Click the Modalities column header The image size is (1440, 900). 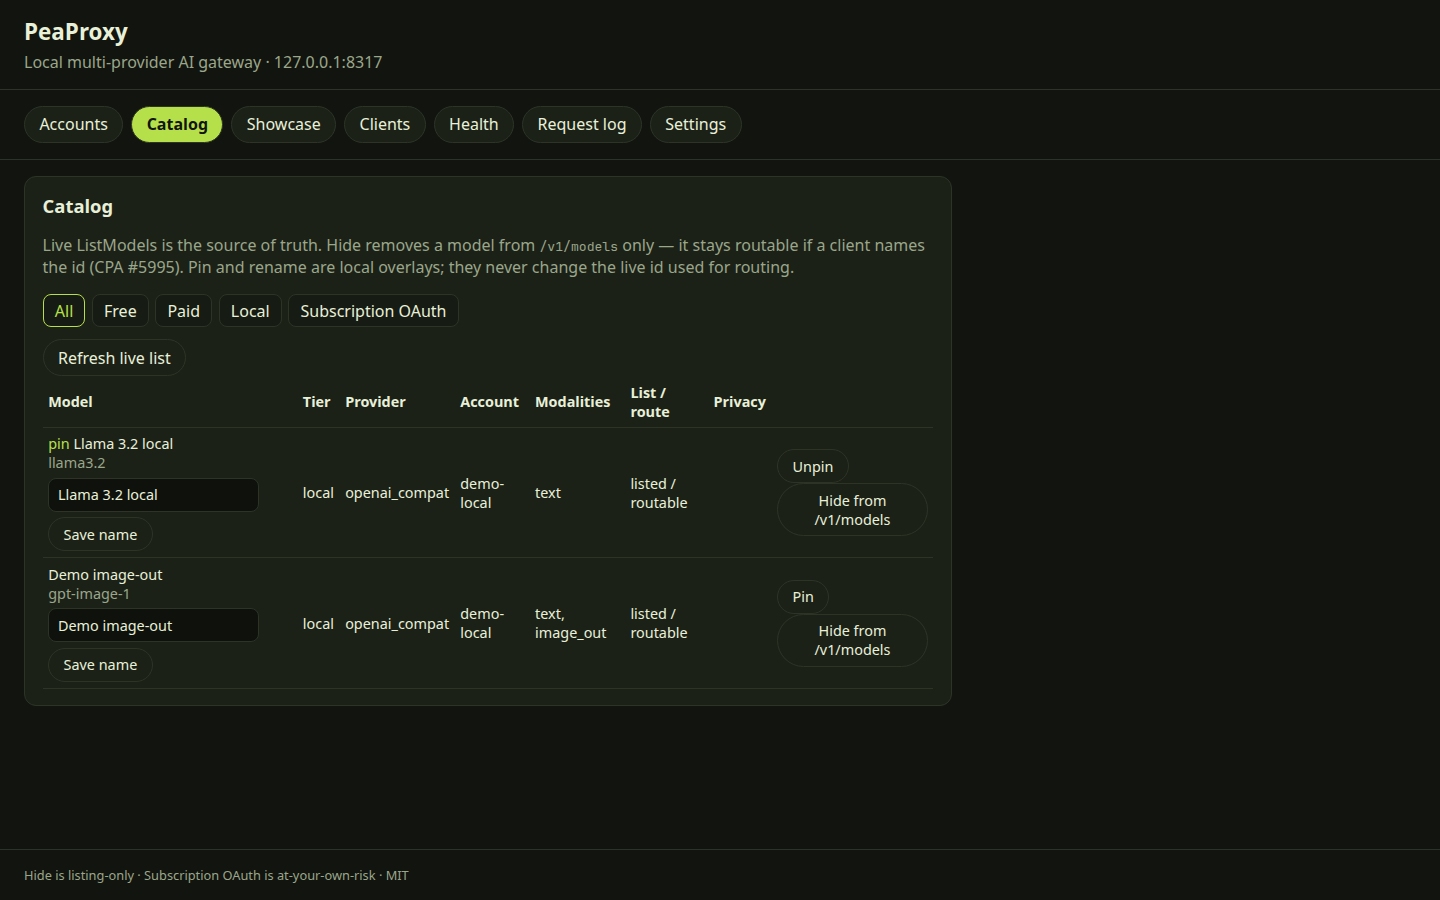pos(572,402)
